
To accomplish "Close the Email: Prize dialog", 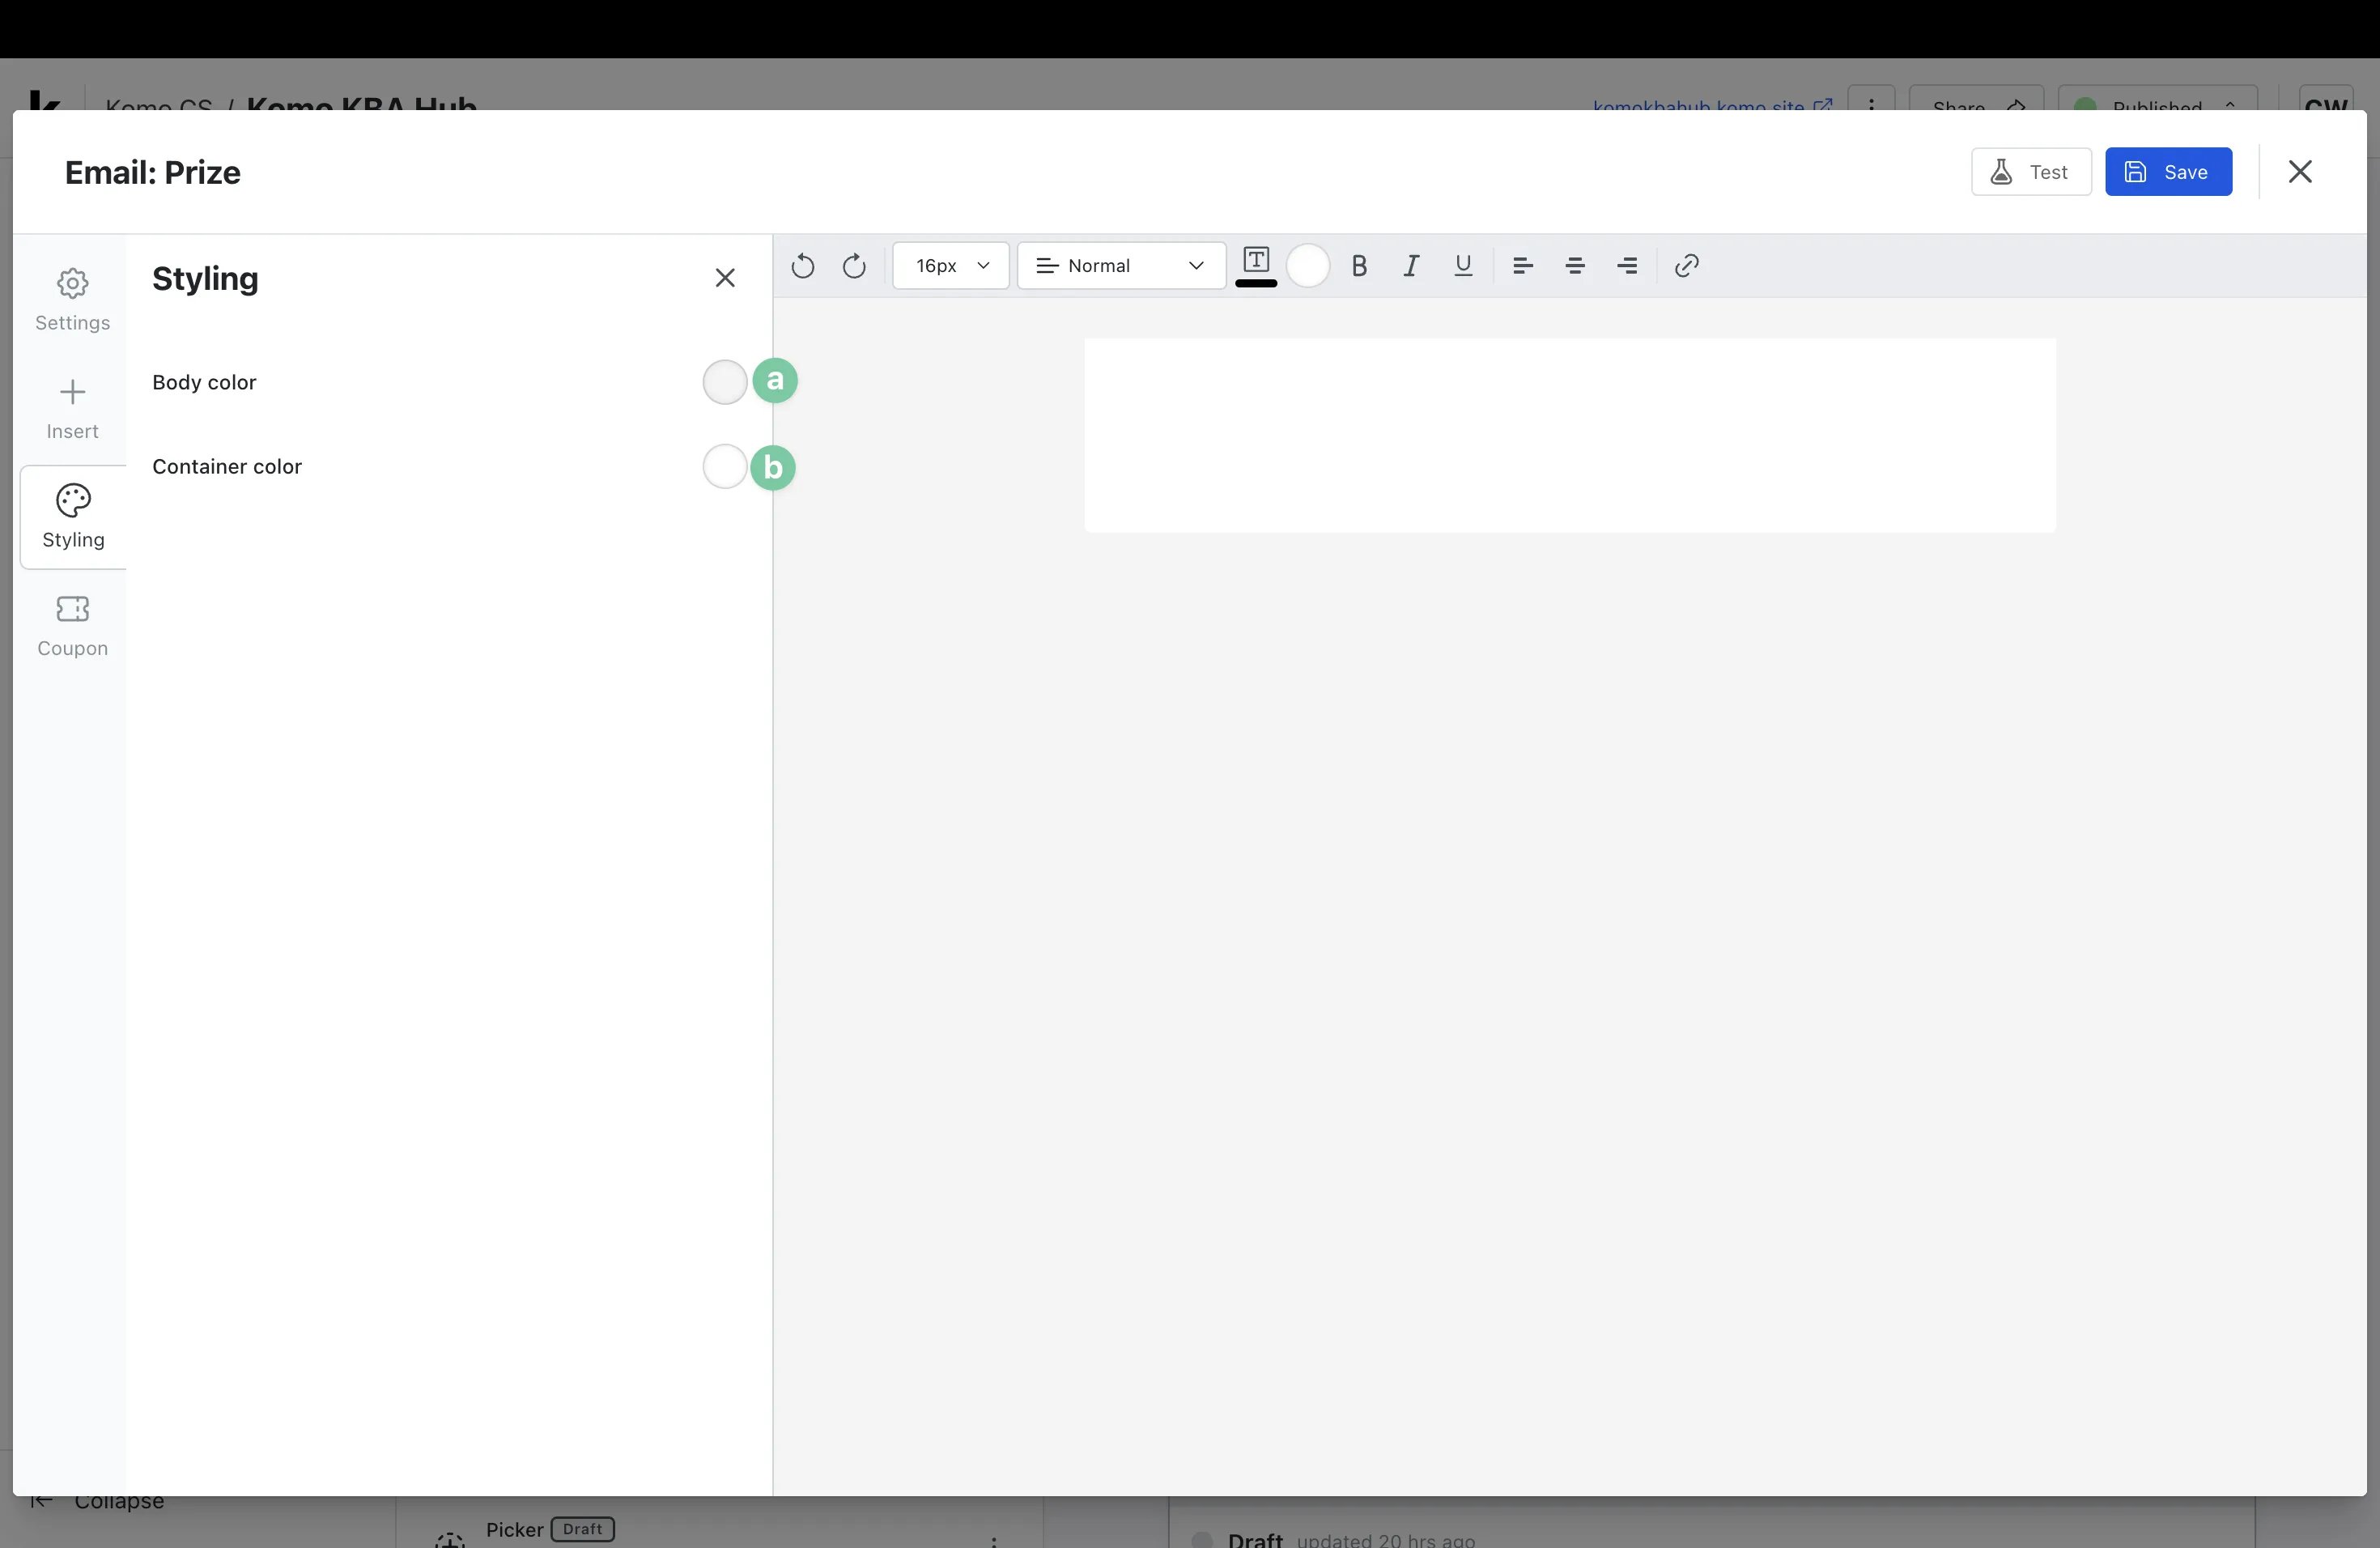I will (2300, 172).
